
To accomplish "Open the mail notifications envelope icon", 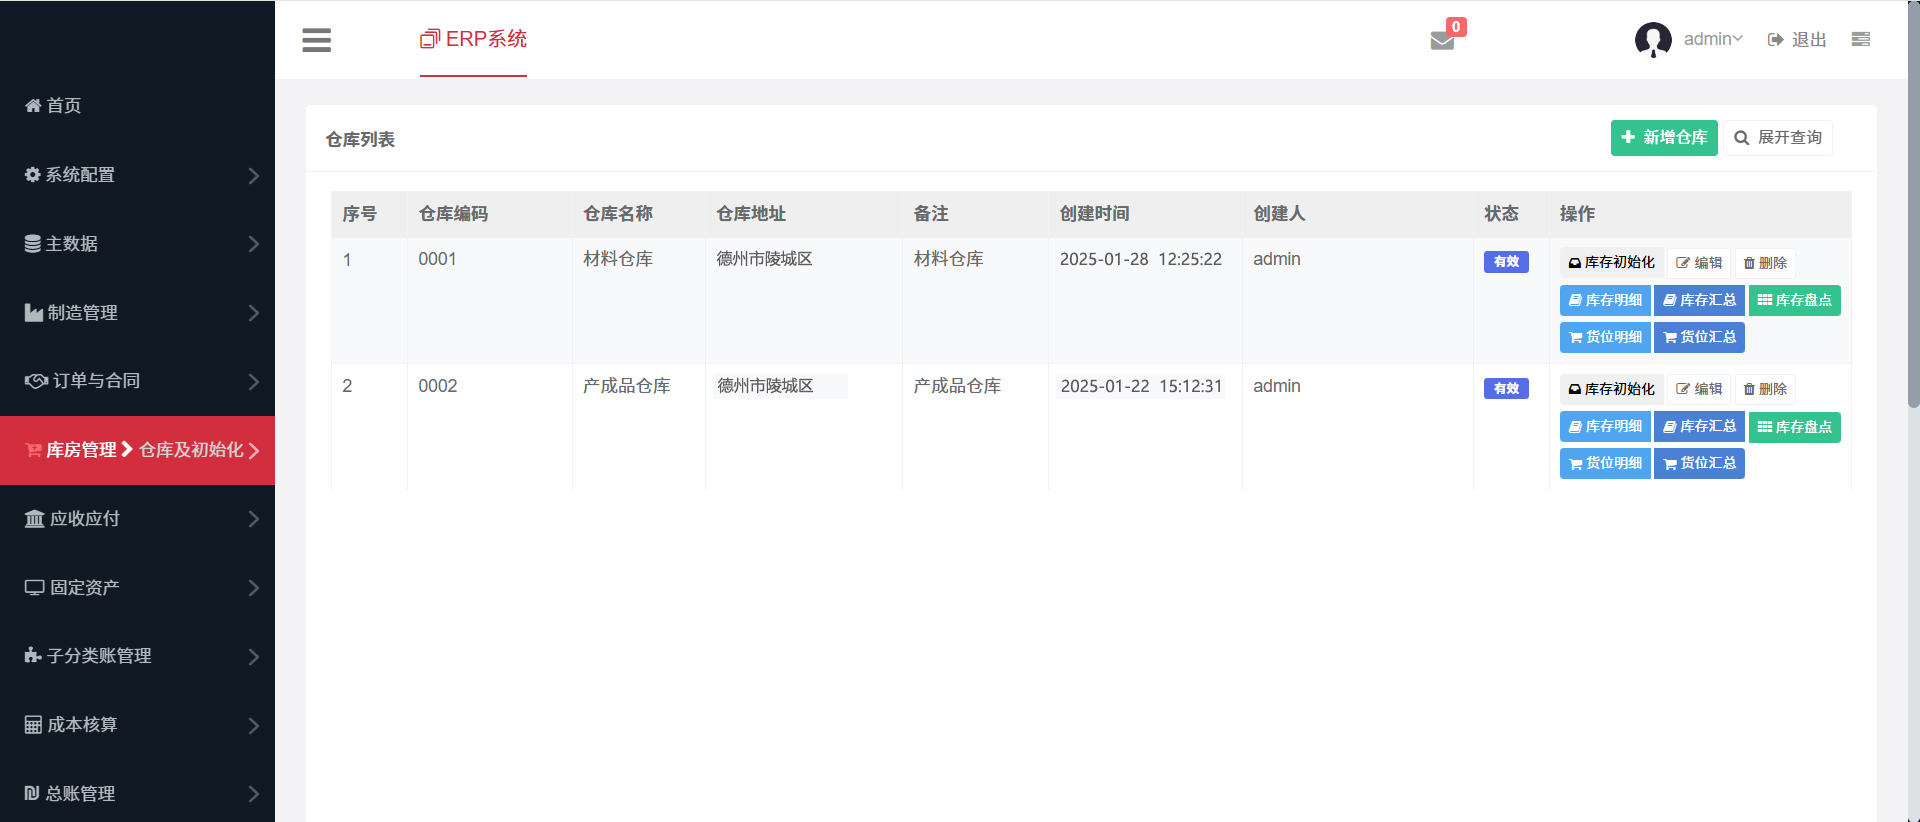I will click(x=1442, y=40).
